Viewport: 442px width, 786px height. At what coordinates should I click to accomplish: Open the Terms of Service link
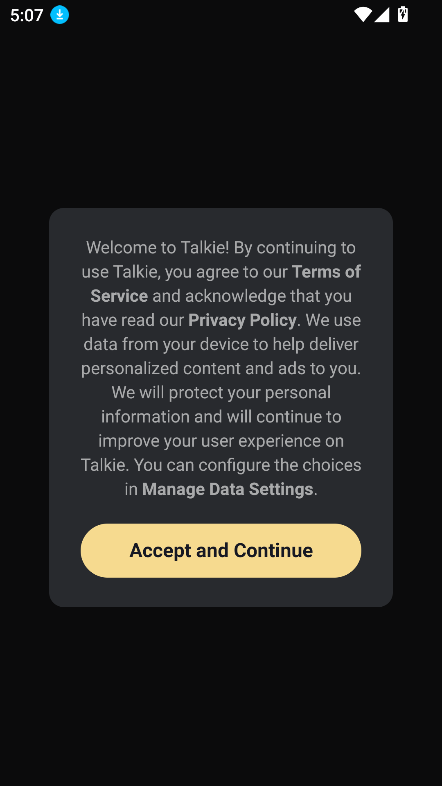point(226,284)
